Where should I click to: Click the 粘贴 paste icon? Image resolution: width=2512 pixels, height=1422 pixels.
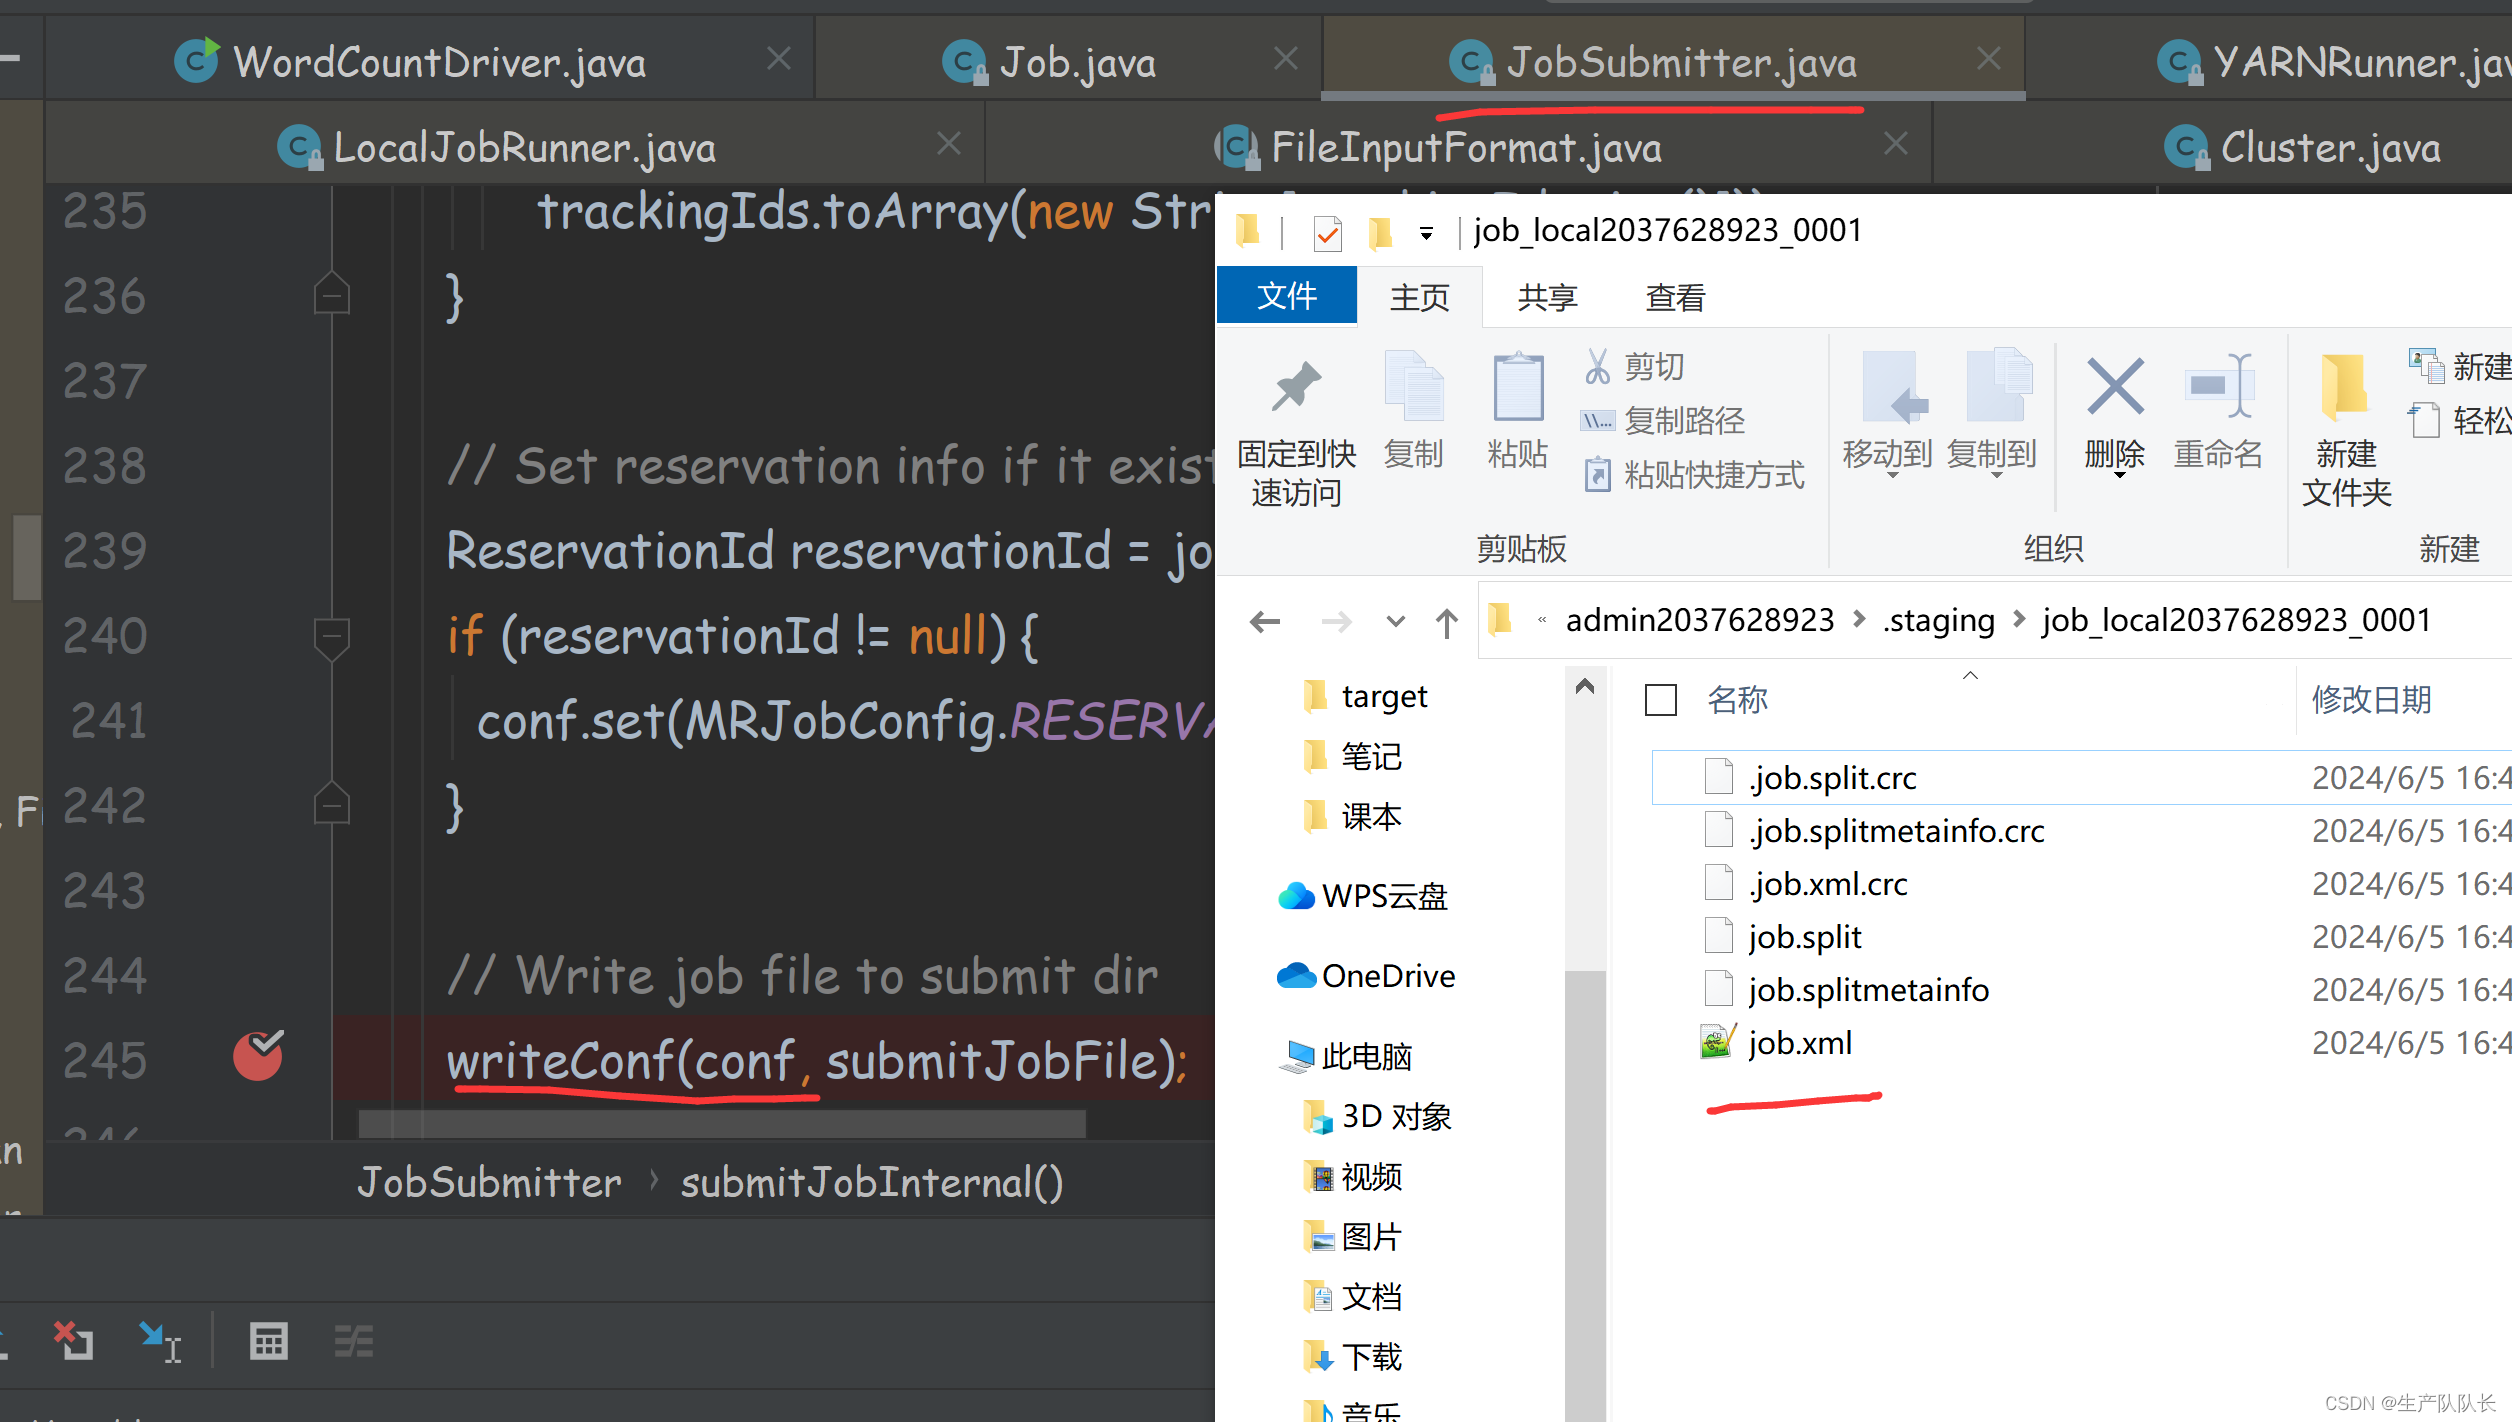click(x=1517, y=386)
